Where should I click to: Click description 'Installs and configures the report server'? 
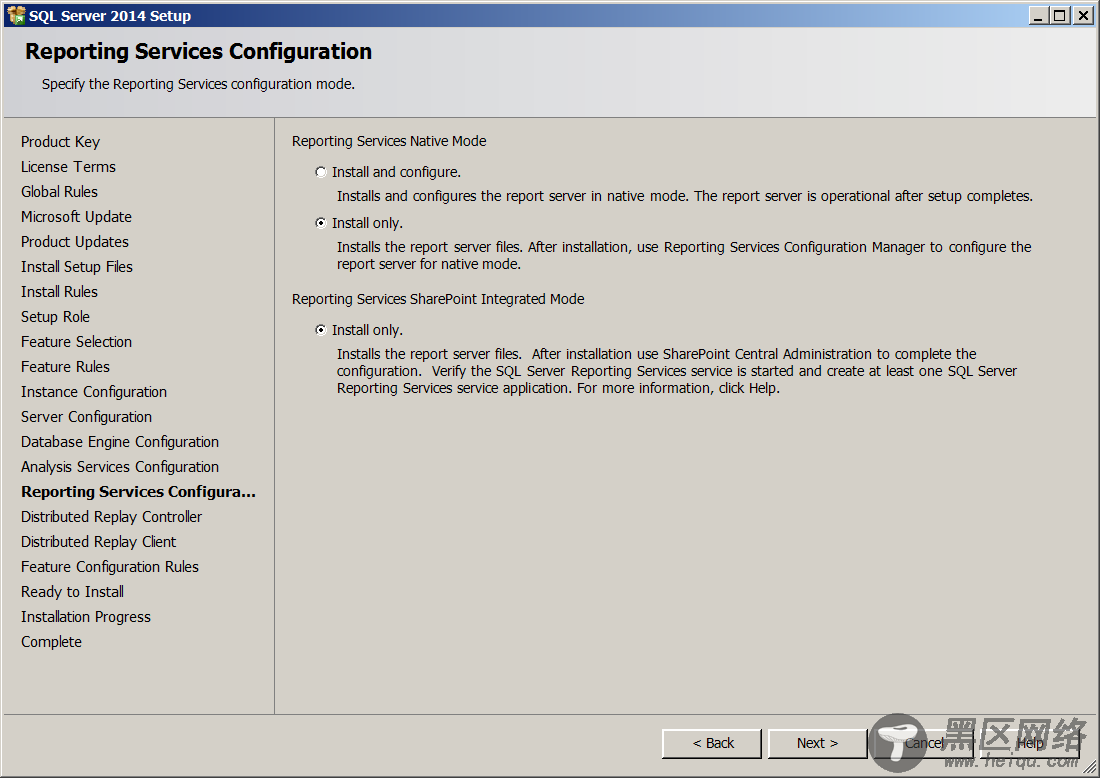tap(685, 196)
